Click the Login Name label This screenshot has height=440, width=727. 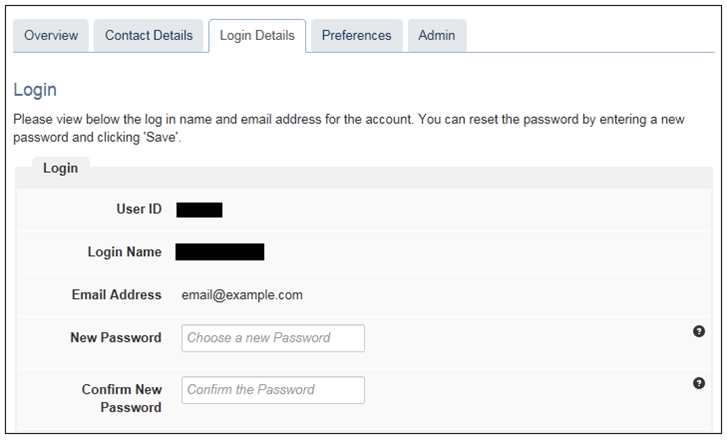[x=125, y=252]
